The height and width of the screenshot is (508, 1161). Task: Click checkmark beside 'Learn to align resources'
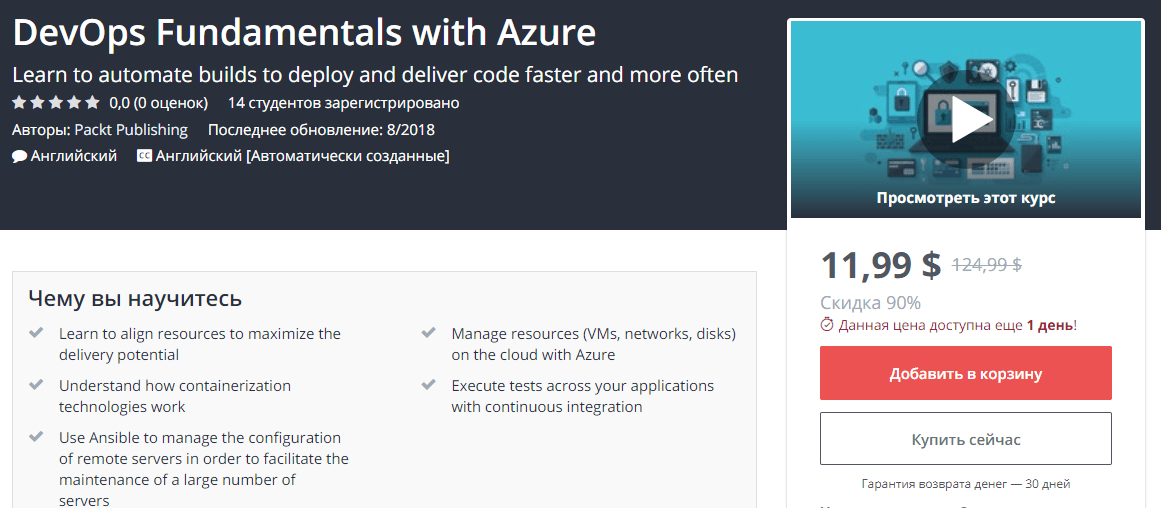click(36, 333)
